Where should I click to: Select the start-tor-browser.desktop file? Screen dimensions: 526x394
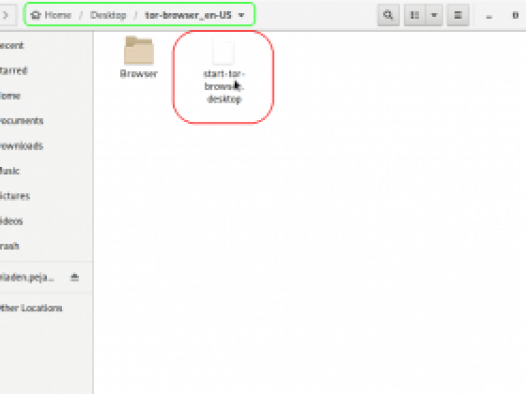click(x=224, y=72)
